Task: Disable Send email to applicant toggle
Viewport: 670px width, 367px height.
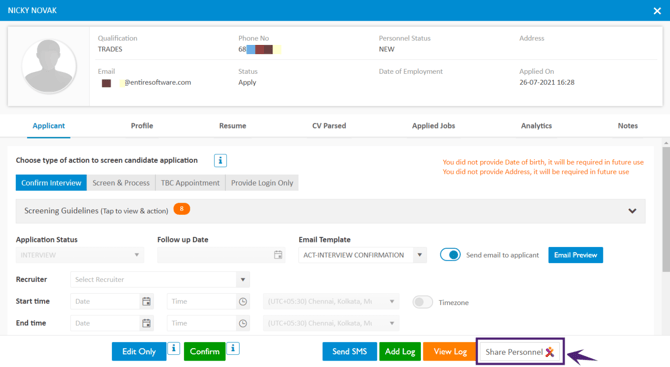Action: (450, 255)
